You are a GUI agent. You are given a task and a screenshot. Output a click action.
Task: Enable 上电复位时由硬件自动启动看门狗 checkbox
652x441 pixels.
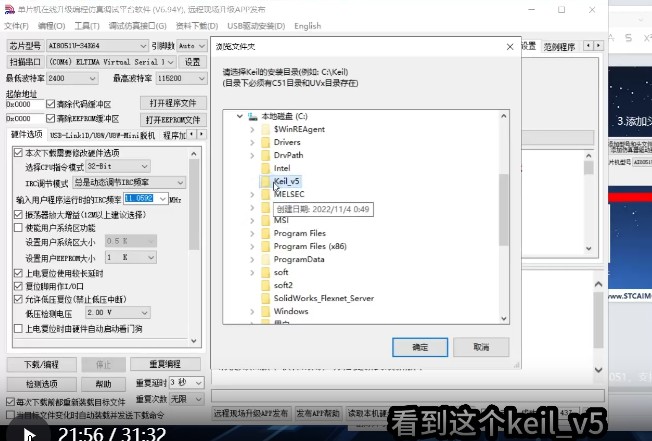(x=18, y=328)
